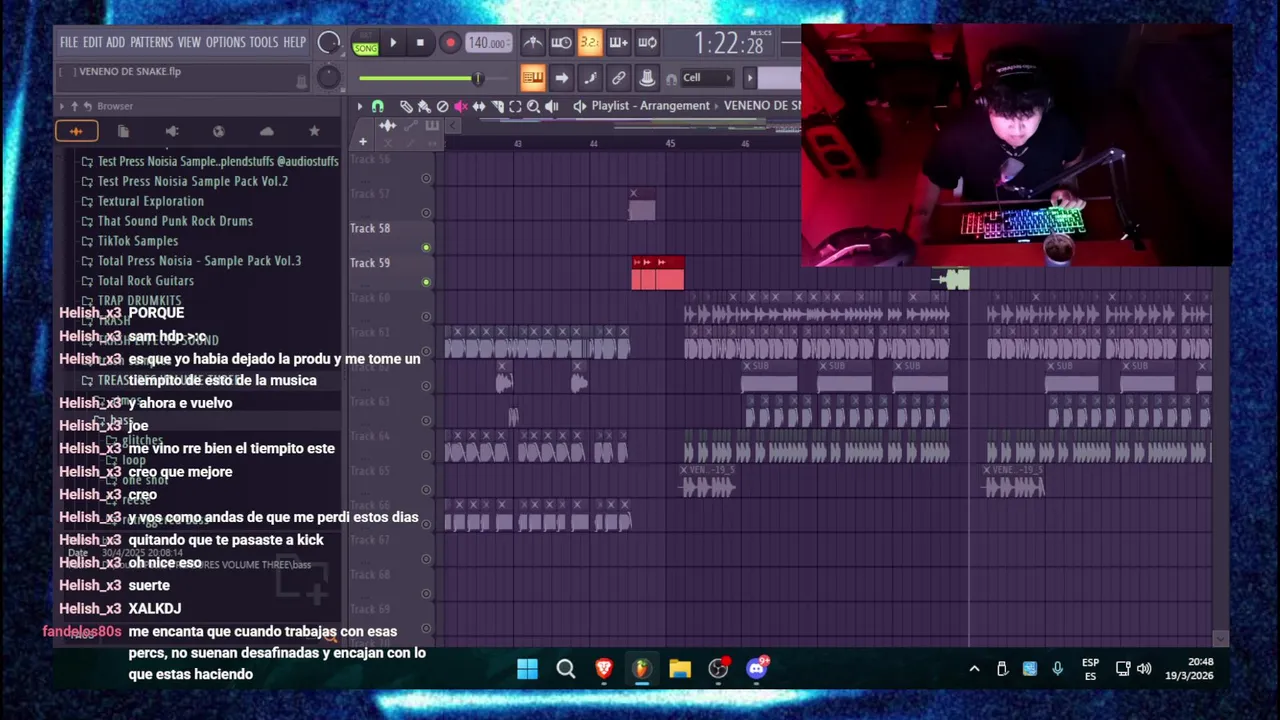Image resolution: width=1280 pixels, height=720 pixels.
Task: Open the HELP menu
Action: tap(294, 42)
